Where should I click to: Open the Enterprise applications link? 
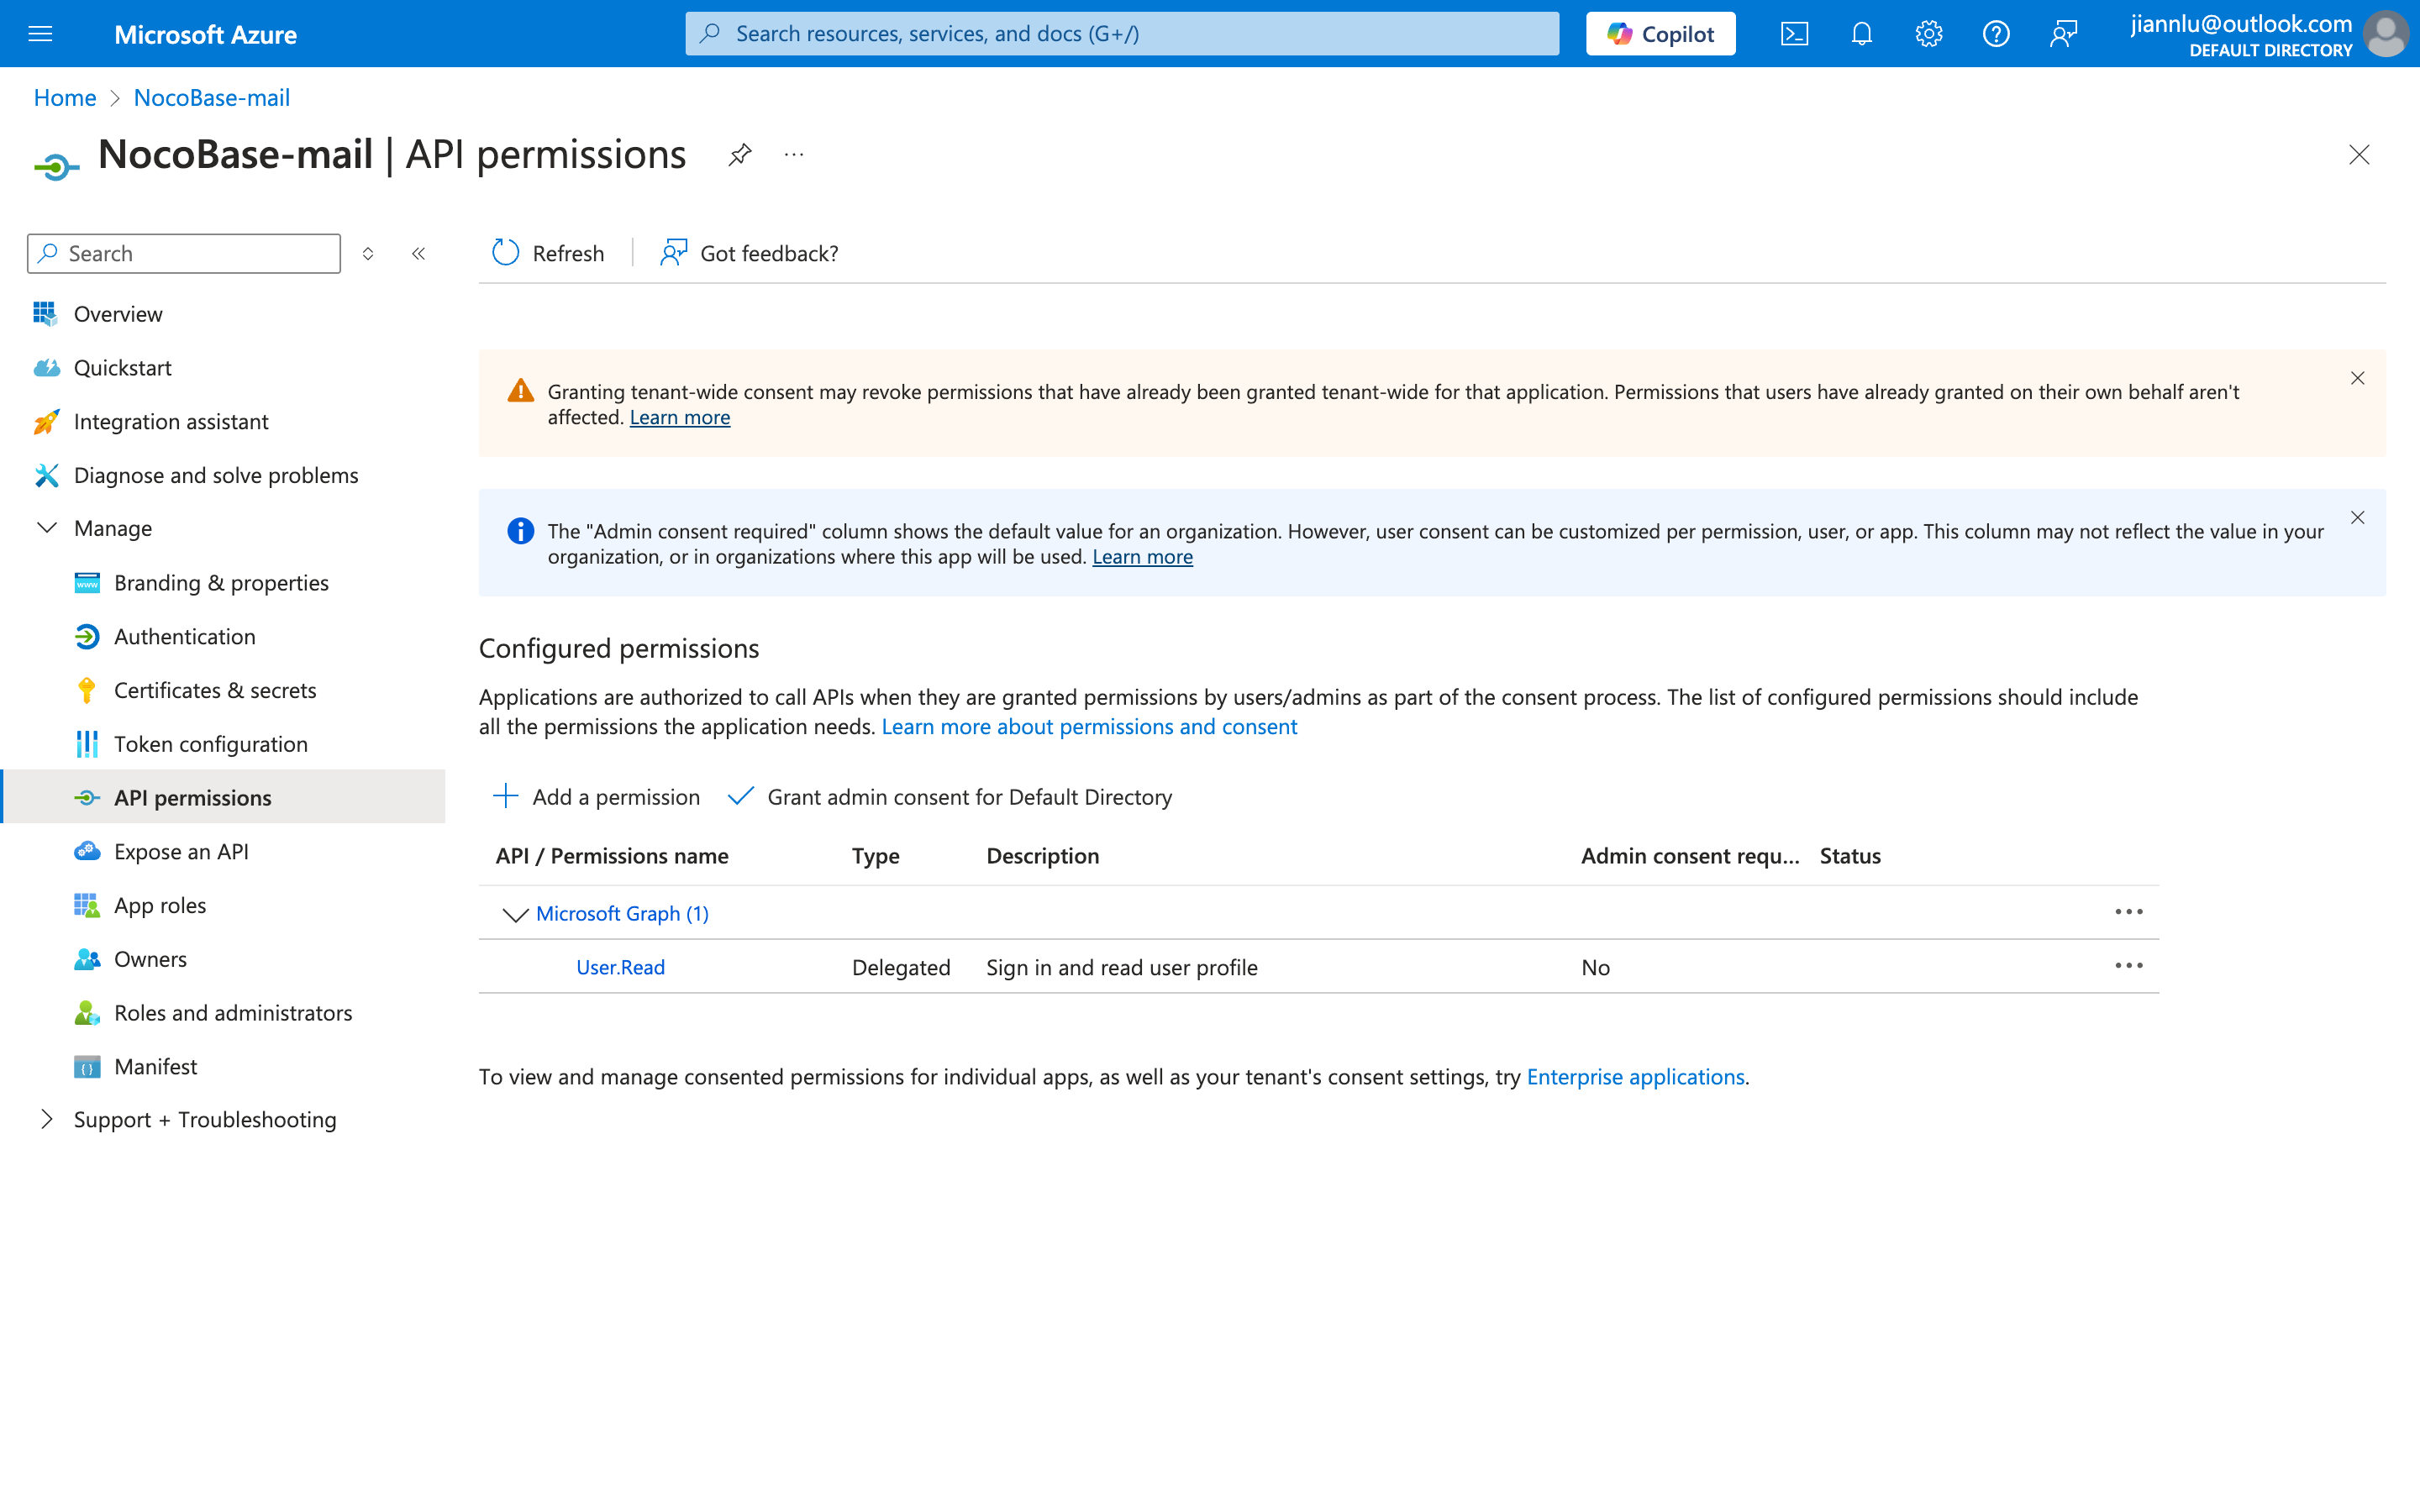pos(1635,1077)
